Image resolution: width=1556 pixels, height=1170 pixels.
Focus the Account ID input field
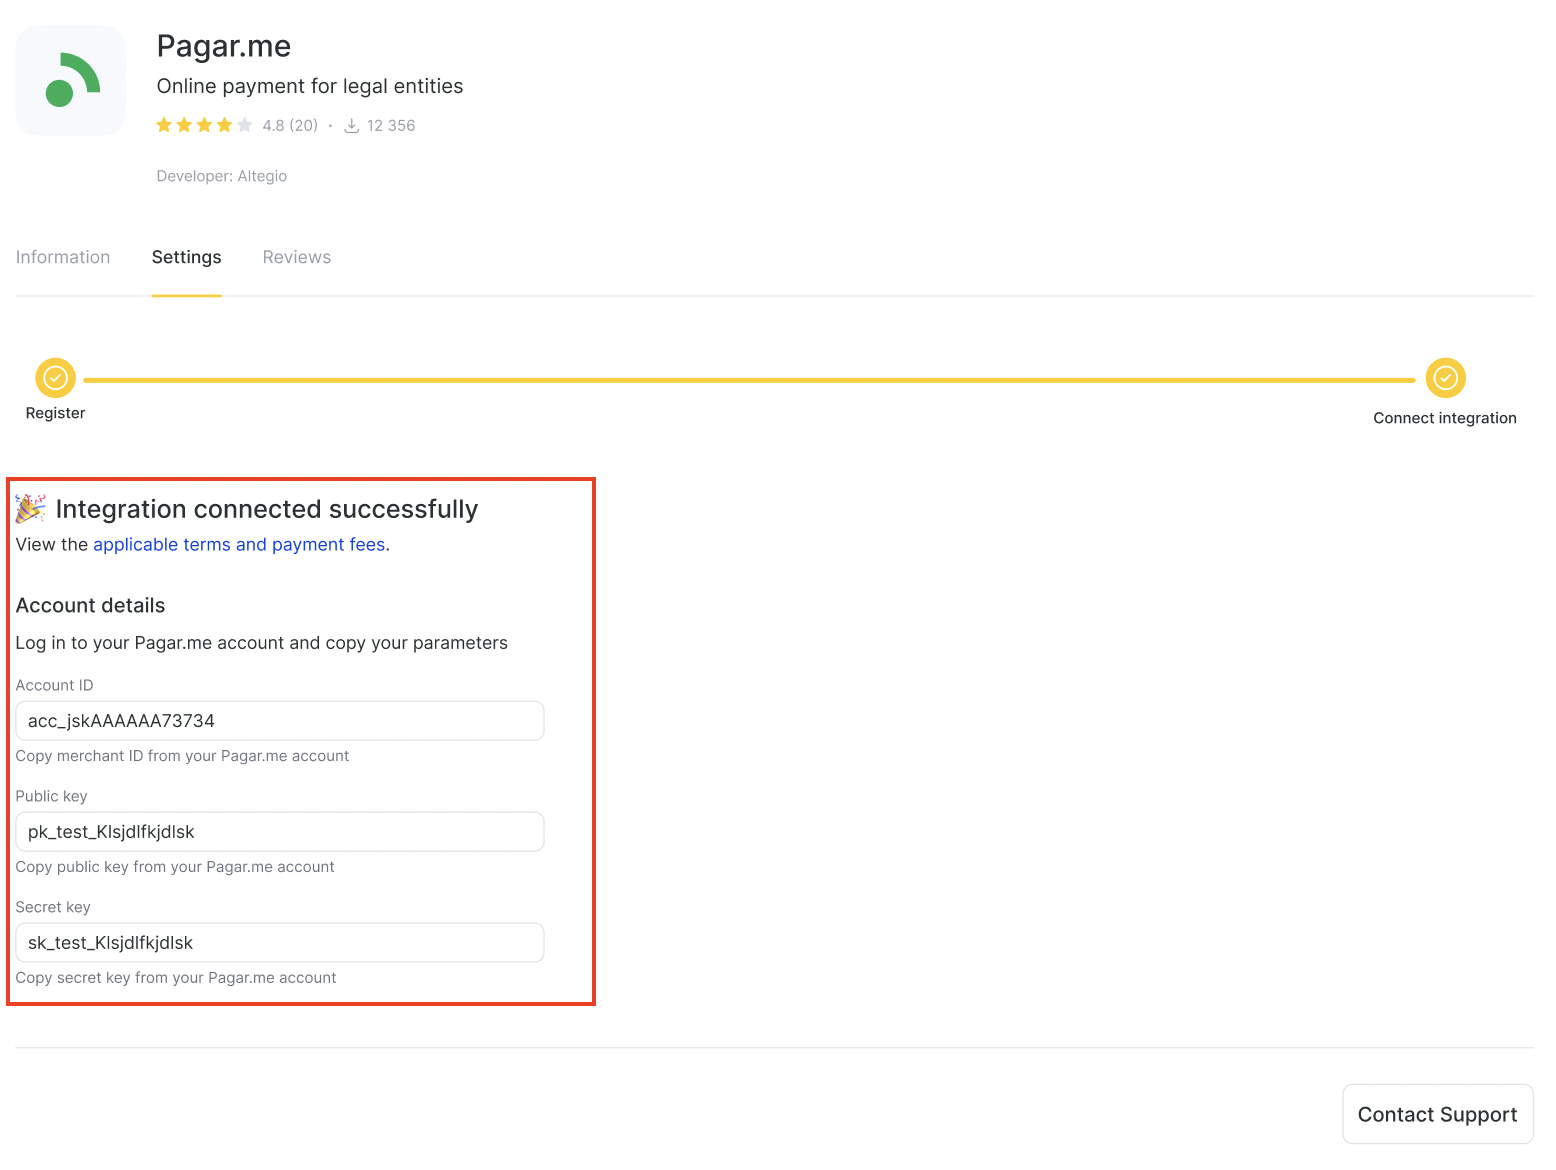coord(280,721)
